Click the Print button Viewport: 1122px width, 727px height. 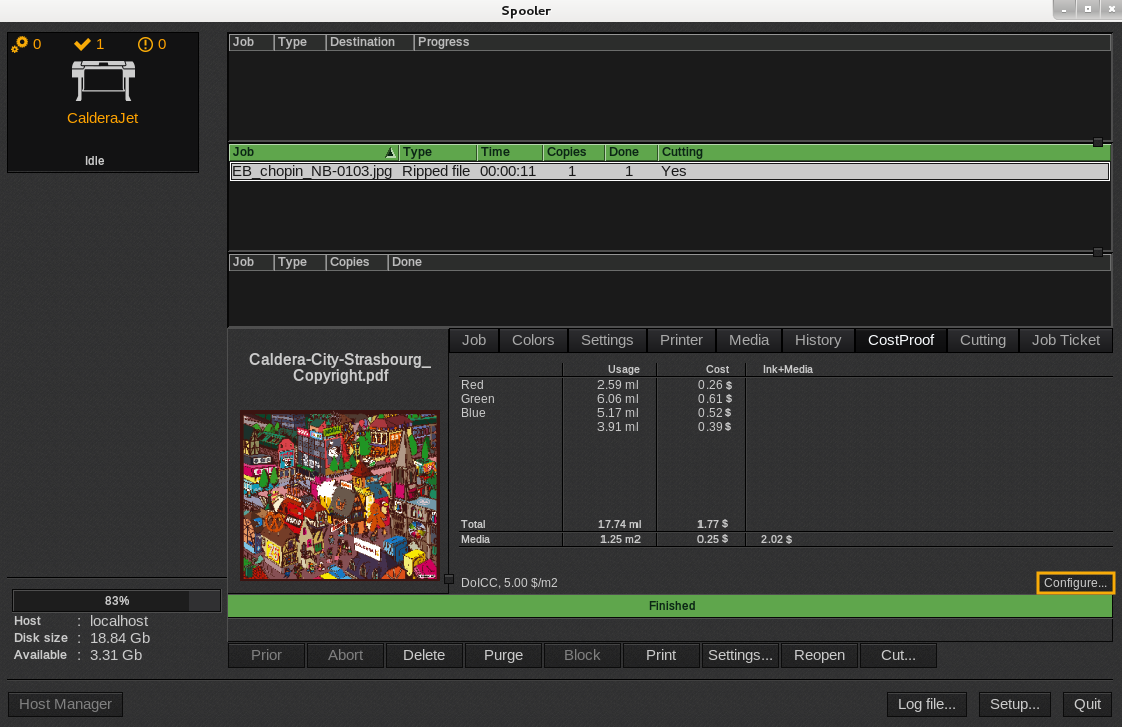pos(660,655)
